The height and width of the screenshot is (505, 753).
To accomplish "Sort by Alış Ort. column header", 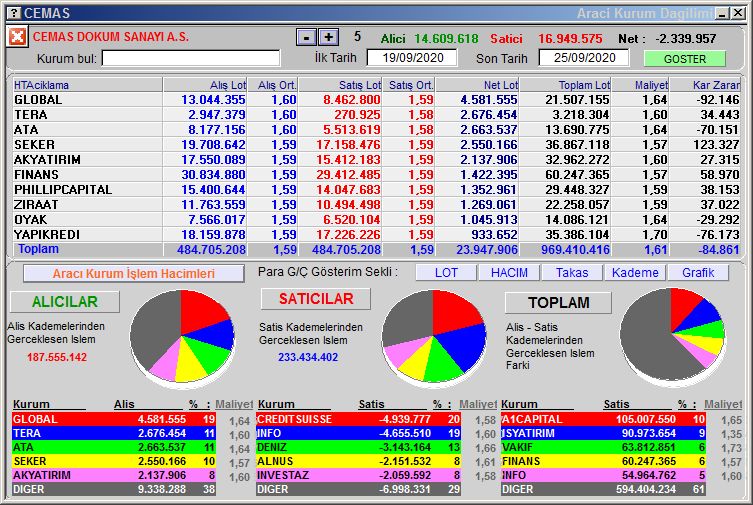I will point(273,85).
